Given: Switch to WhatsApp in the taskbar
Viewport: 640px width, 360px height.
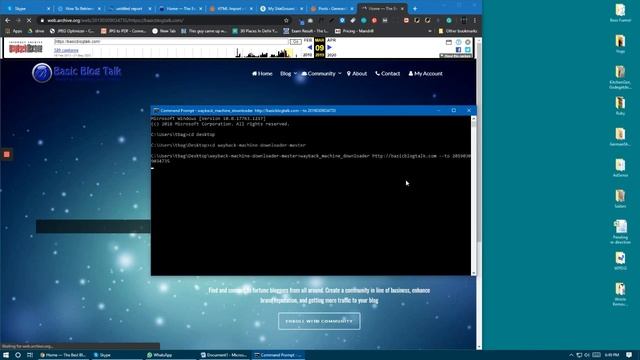Looking at the screenshot, I should point(171,355).
